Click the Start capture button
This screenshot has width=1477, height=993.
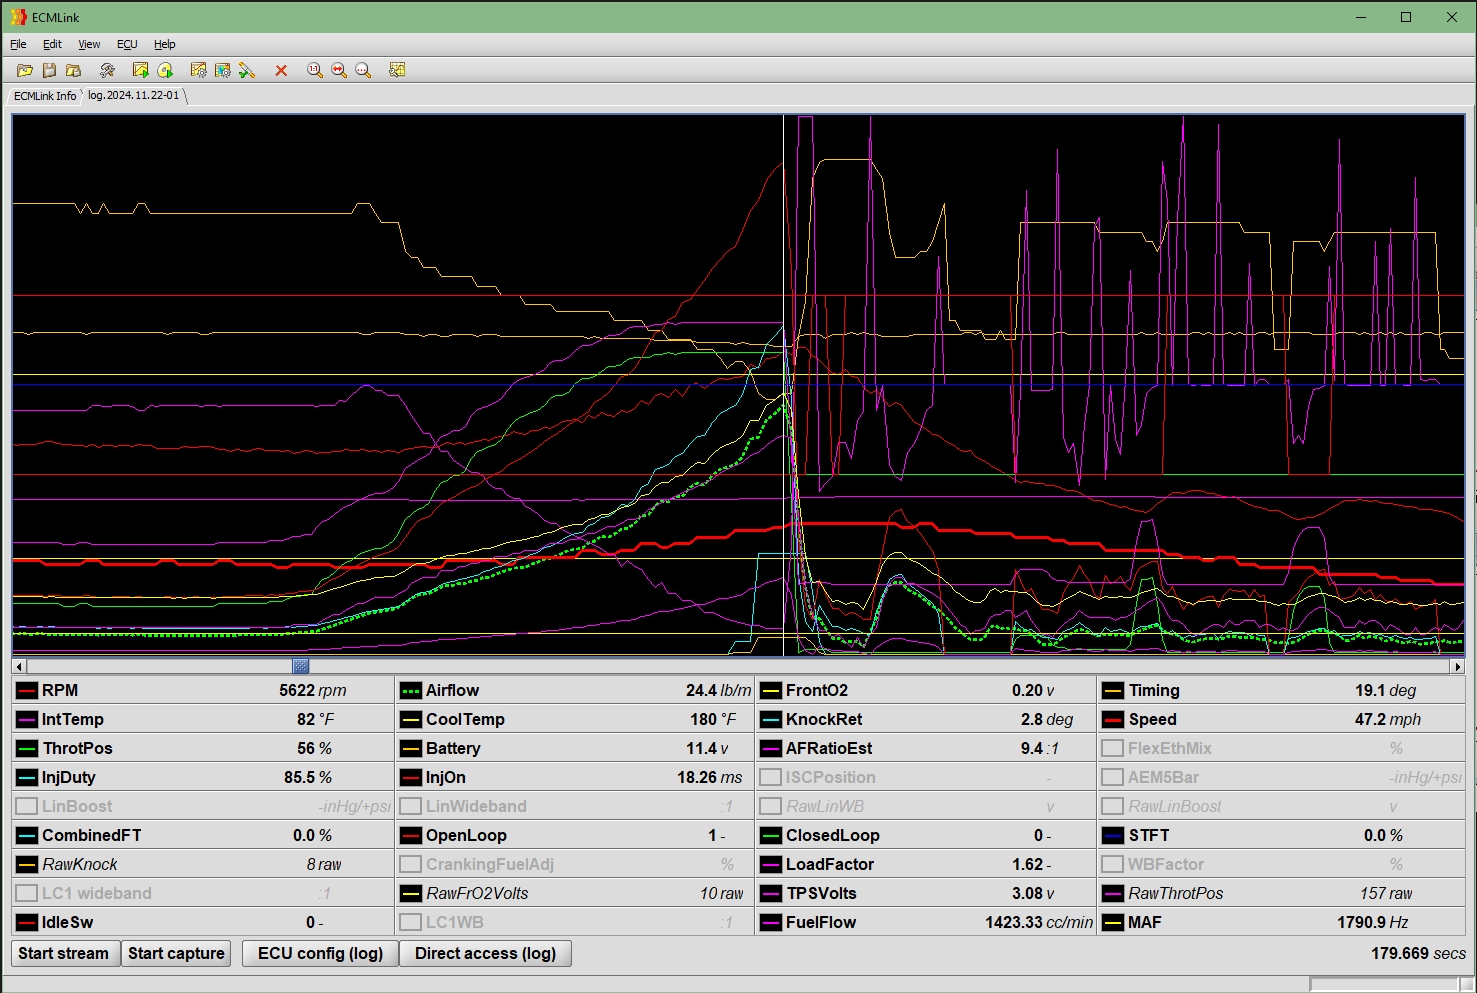[176, 953]
